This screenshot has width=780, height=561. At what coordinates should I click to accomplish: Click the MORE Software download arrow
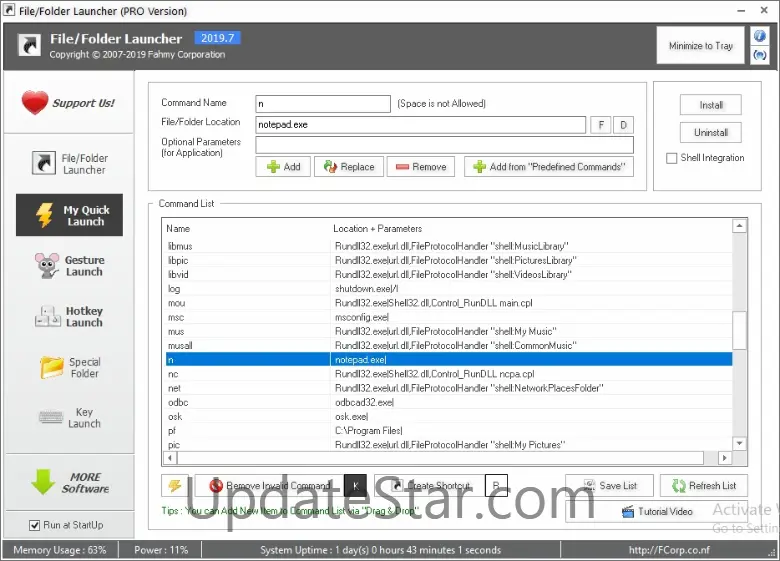(43, 482)
